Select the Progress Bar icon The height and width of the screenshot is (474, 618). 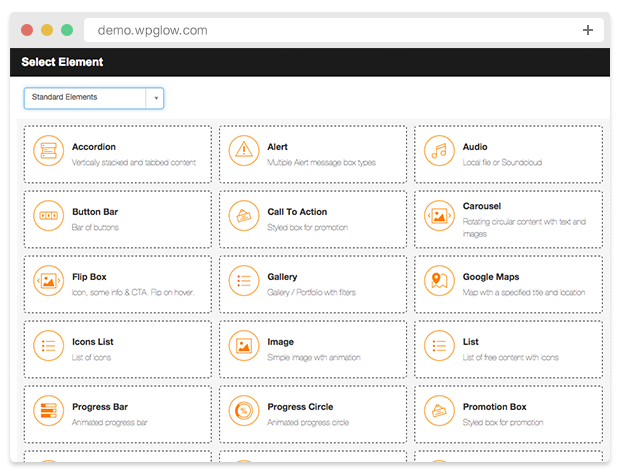click(x=46, y=412)
